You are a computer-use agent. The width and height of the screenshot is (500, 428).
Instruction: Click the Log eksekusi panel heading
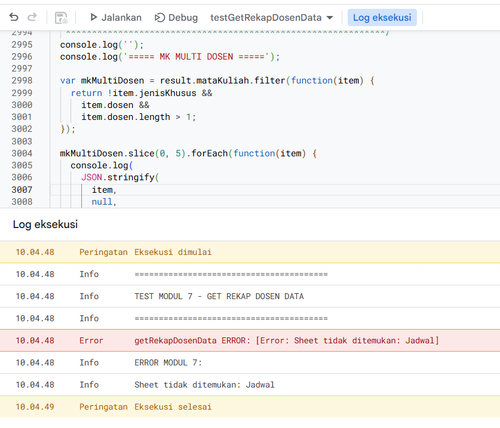tap(45, 224)
